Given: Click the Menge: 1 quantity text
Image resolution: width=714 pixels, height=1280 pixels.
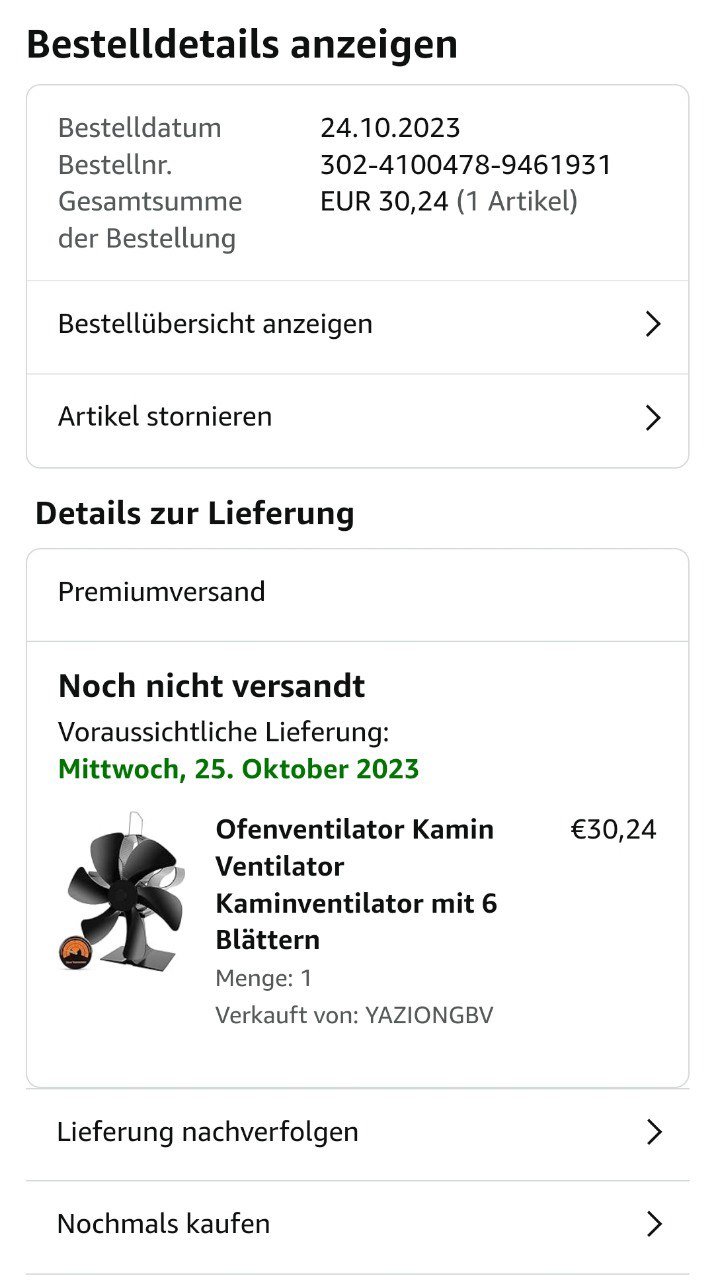Looking at the screenshot, I should 264,978.
